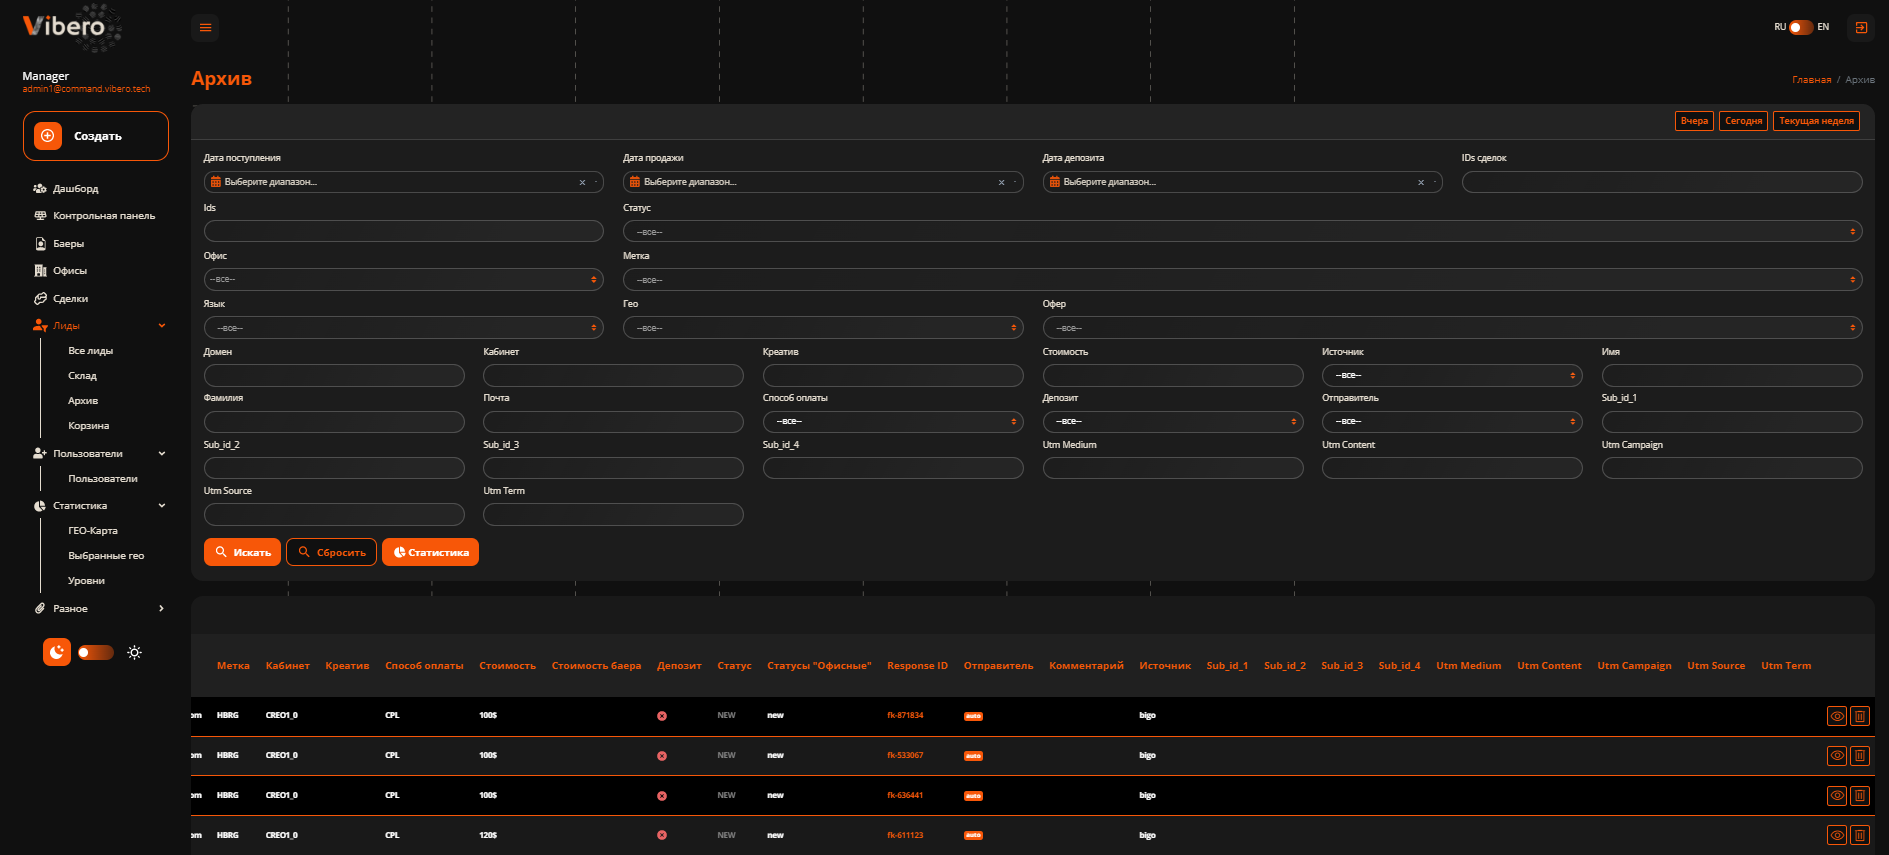1889x855 pixels.
Task: Open the Статус dropdown
Action: click(1242, 232)
